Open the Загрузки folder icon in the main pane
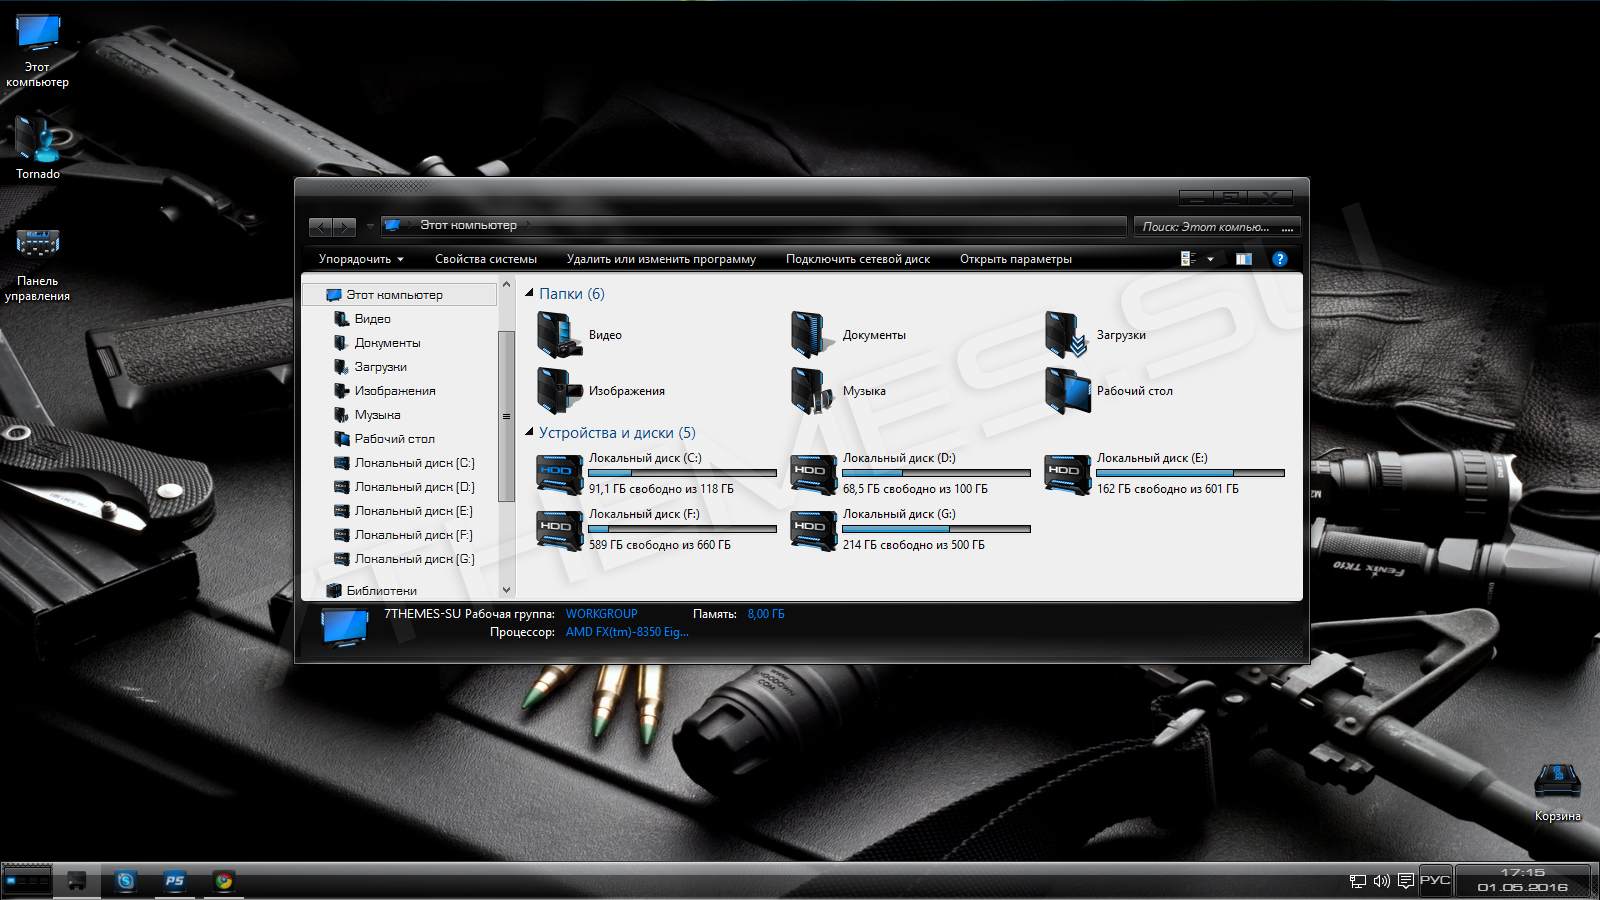The image size is (1600, 900). click(x=1068, y=335)
